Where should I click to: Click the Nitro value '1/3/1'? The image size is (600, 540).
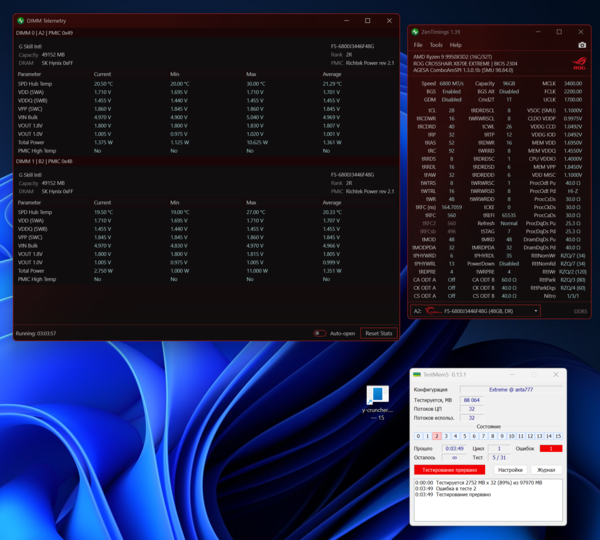click(572, 296)
